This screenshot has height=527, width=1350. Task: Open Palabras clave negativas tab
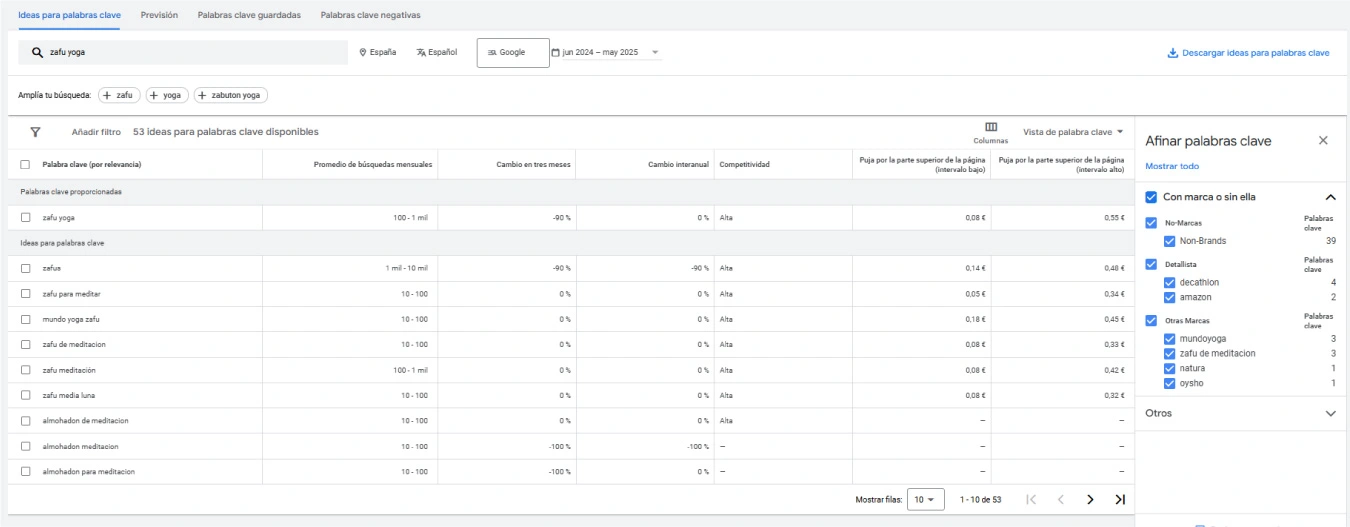point(370,16)
